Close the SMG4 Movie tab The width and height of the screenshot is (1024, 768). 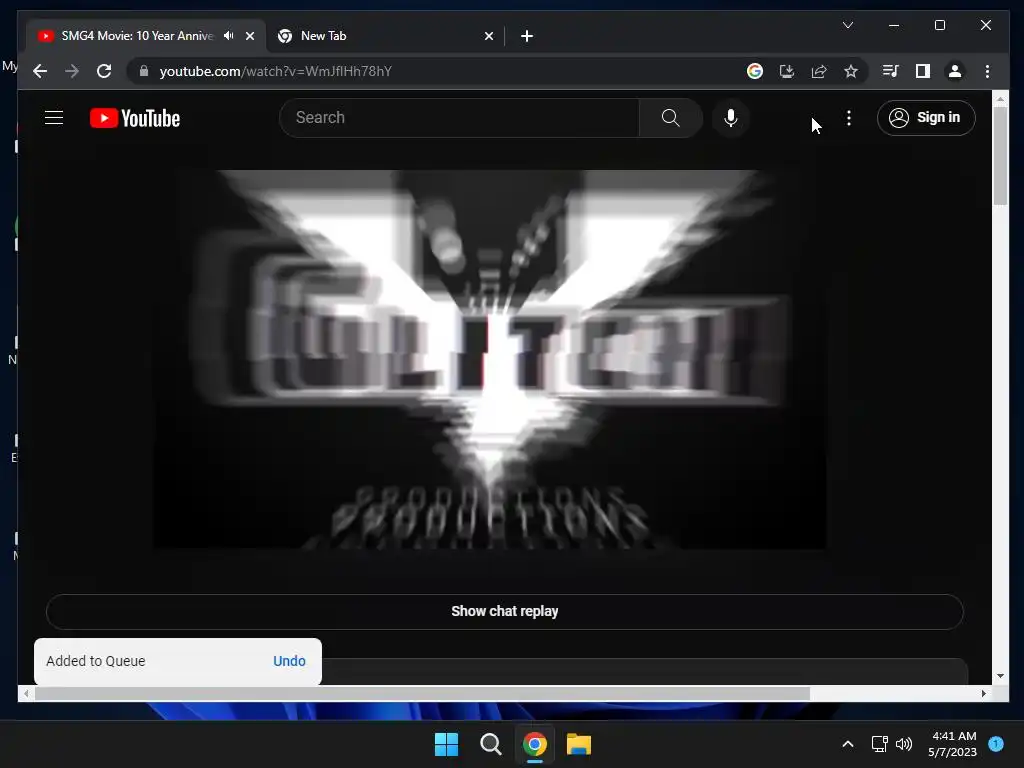point(250,36)
